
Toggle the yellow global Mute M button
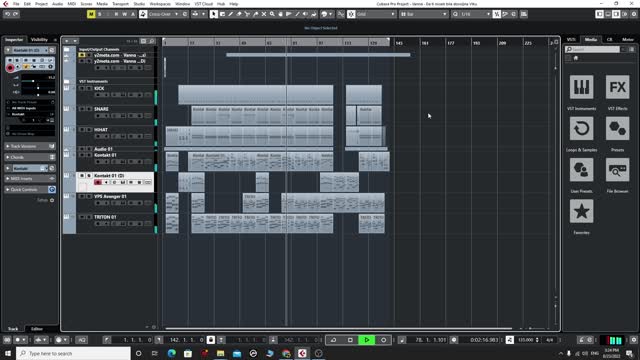coord(91,14)
